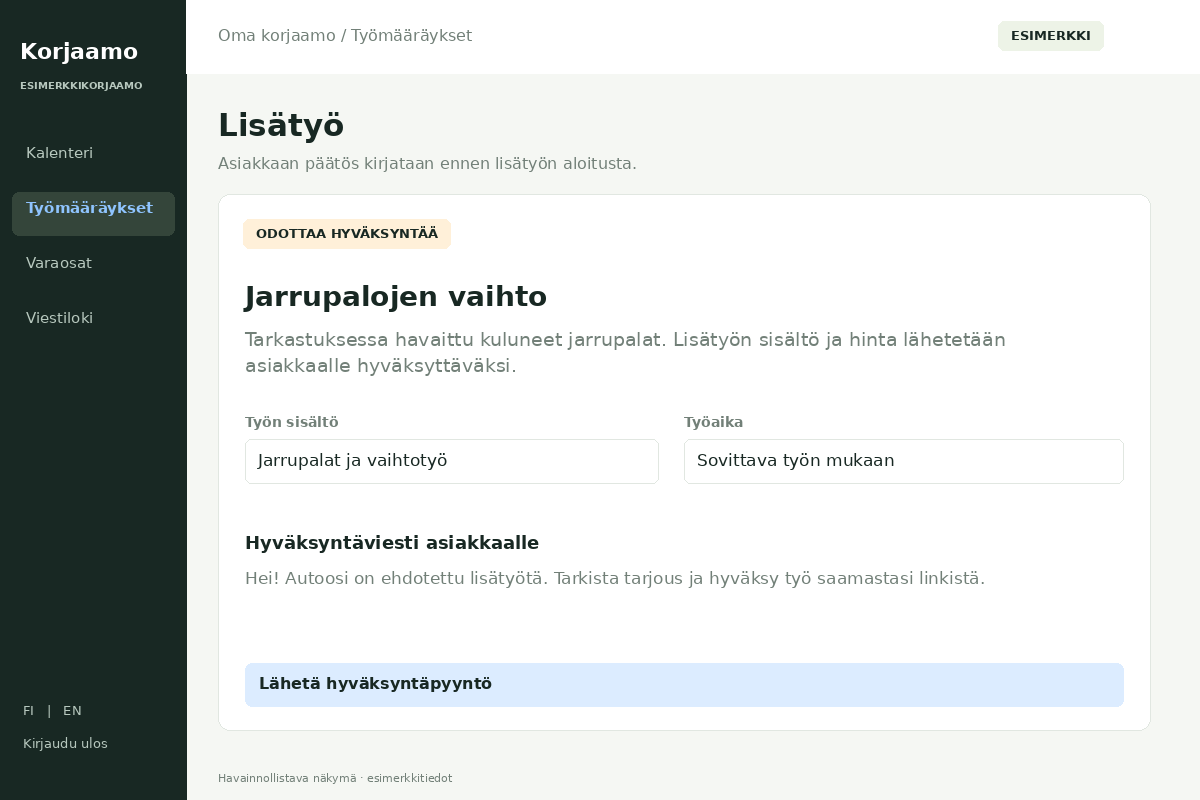Select Työmääräykset in the sidebar
The width and height of the screenshot is (1200, 800).
pos(93,213)
